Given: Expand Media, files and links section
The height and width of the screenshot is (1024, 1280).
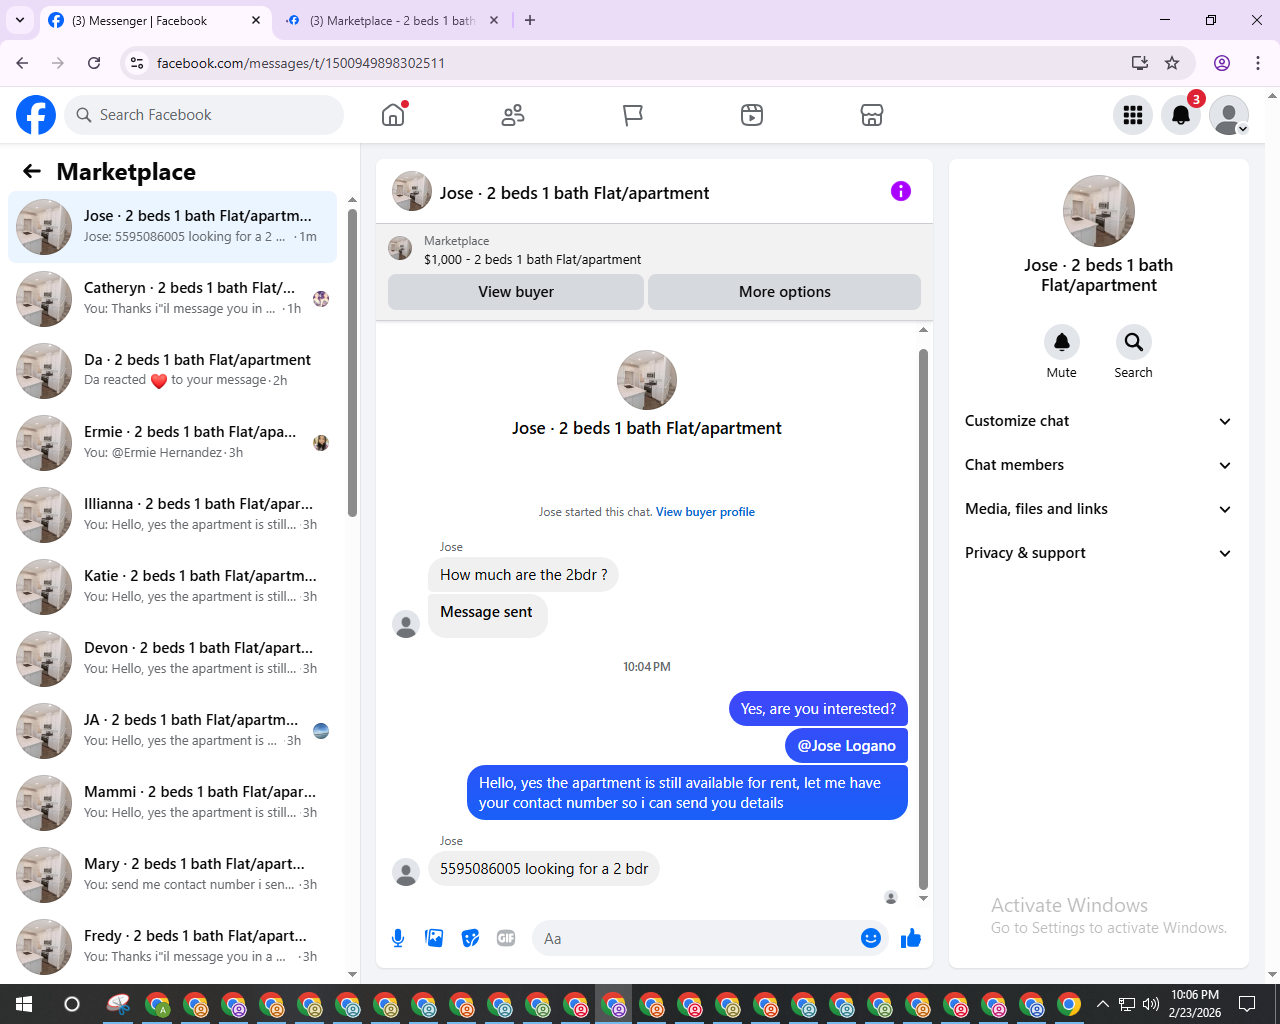Looking at the screenshot, I should 1098,509.
